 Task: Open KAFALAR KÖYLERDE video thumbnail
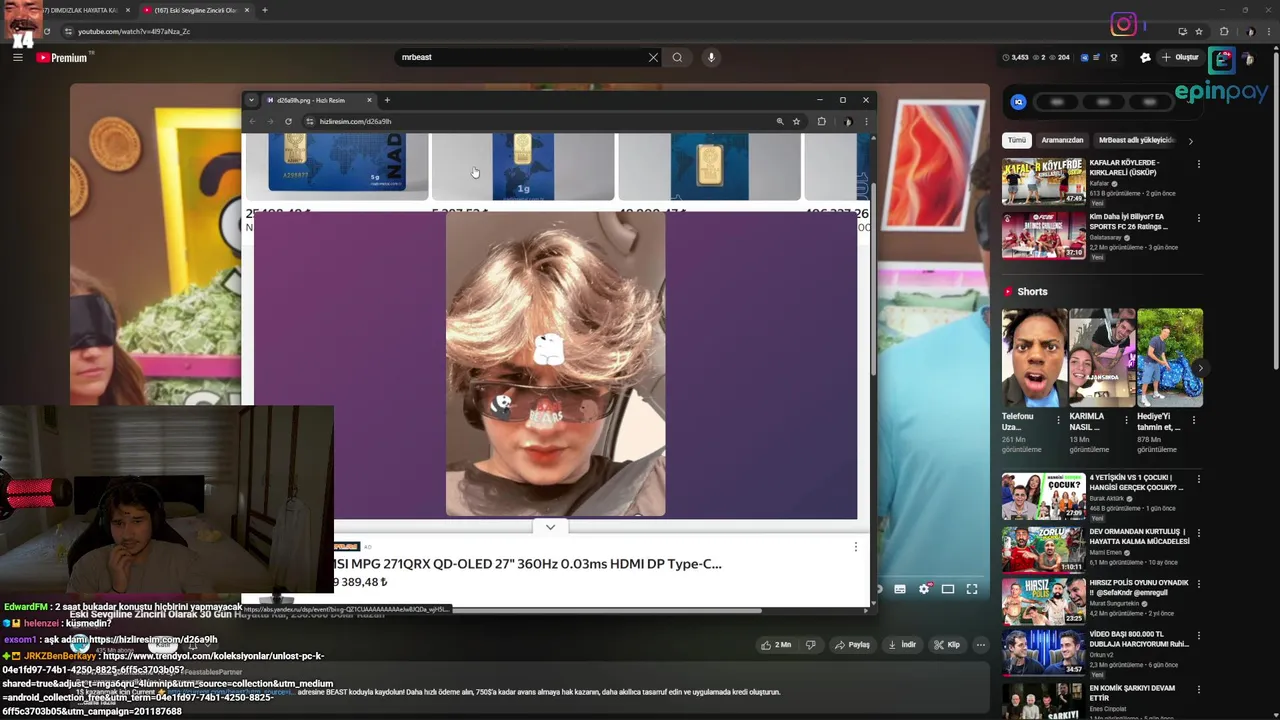point(1043,181)
